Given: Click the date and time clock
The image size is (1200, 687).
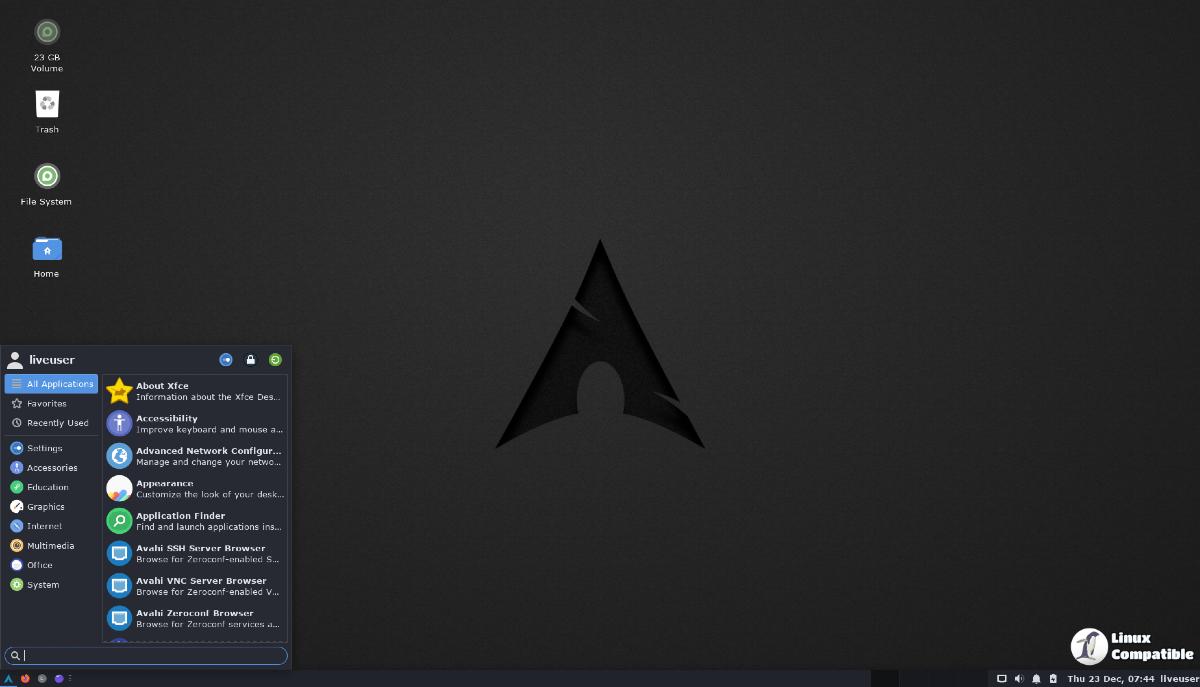Looking at the screenshot, I should 1110,679.
